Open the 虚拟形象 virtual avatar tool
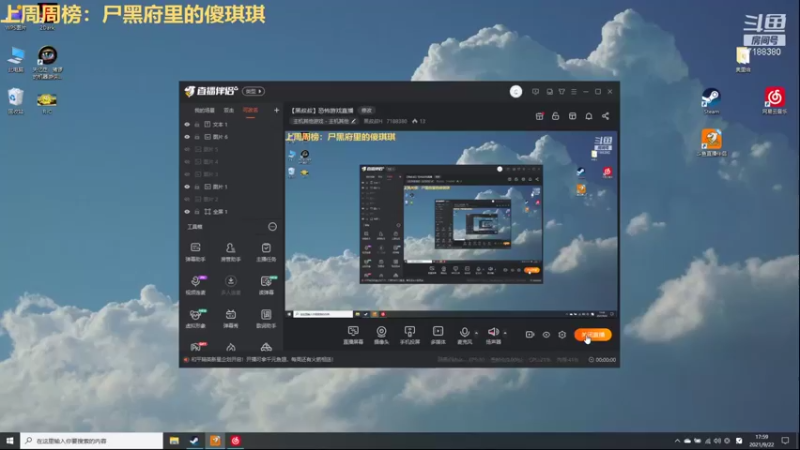 pyautogui.click(x=195, y=318)
